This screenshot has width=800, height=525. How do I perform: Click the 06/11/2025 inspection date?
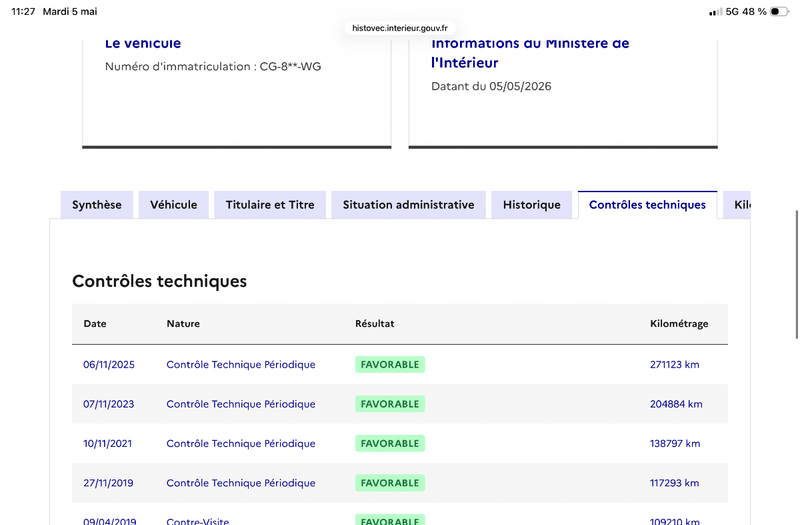(x=109, y=364)
